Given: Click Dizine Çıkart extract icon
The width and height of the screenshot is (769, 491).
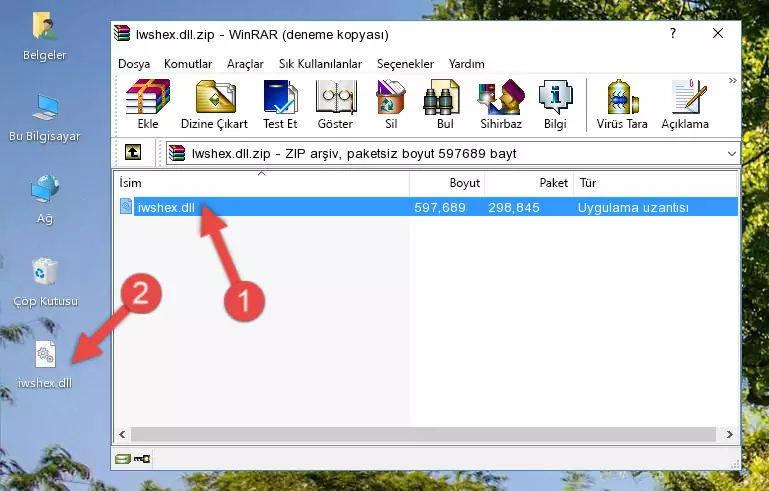Looking at the screenshot, I should [x=214, y=104].
